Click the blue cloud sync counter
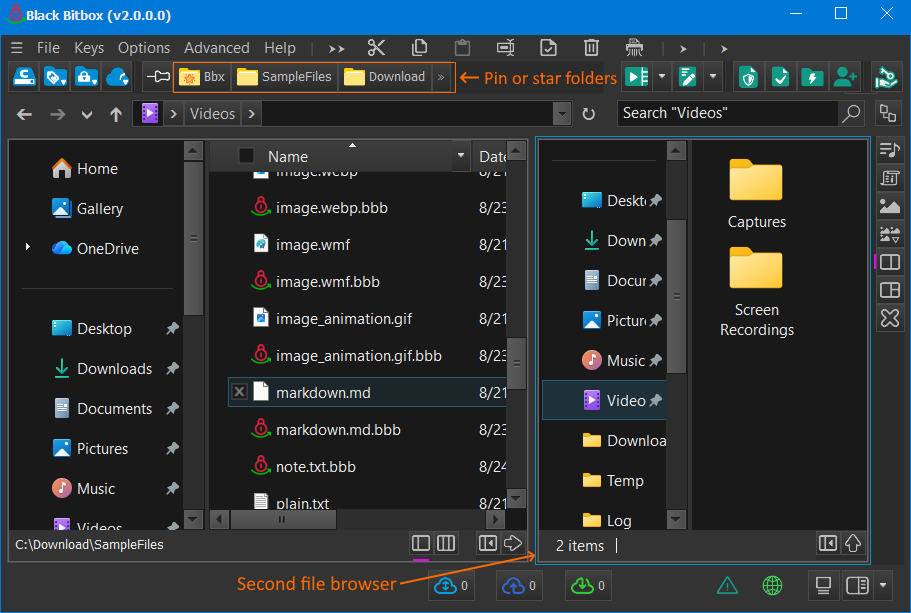This screenshot has height=613, width=911. pyautogui.click(x=451, y=586)
